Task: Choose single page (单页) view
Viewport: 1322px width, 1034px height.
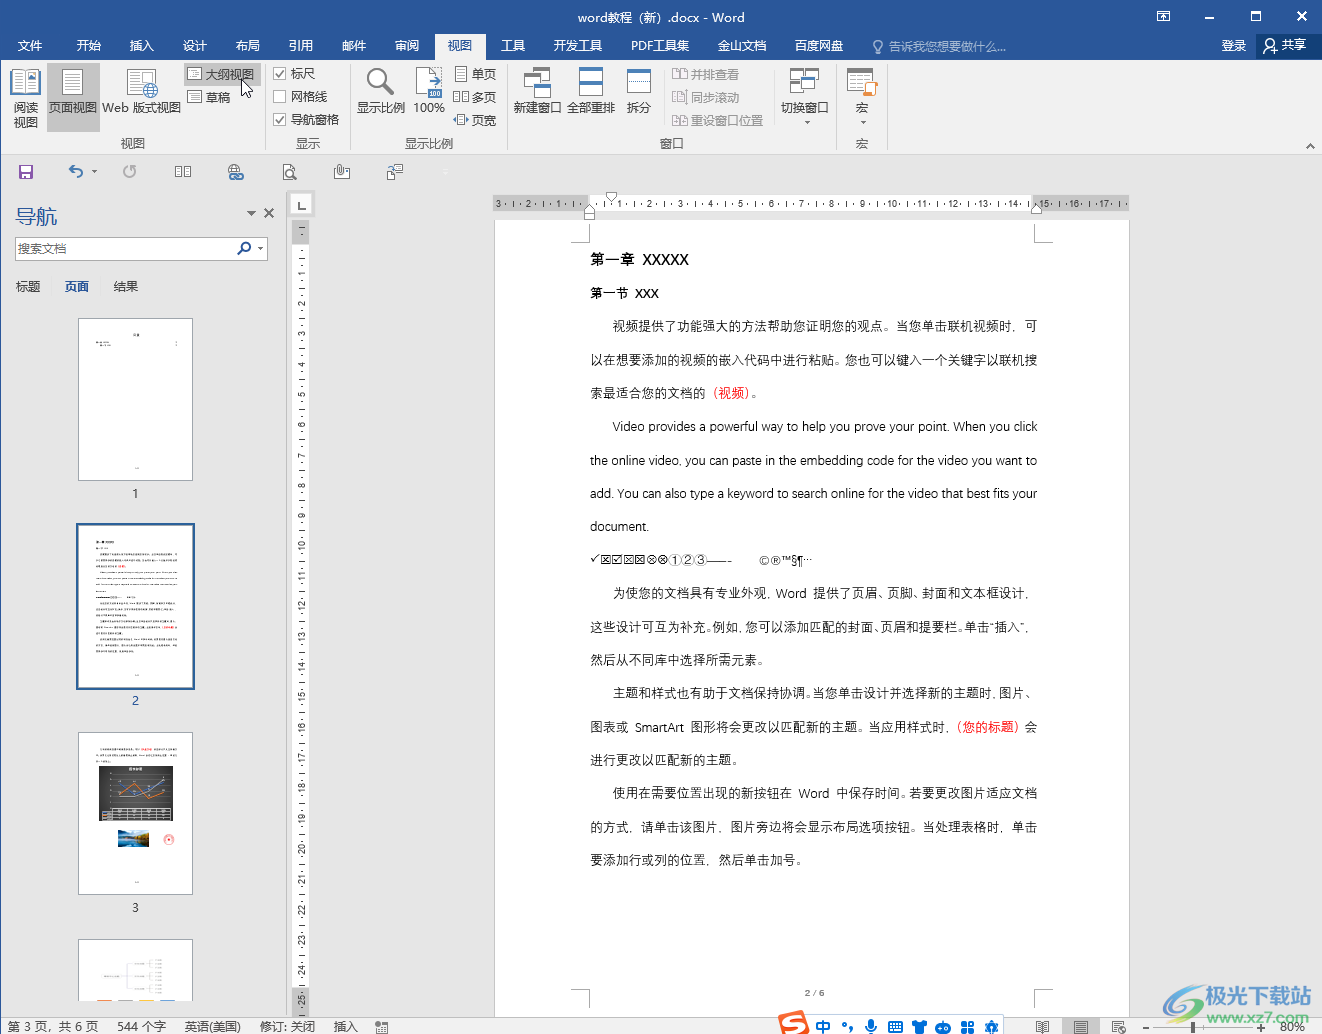Action: [475, 74]
